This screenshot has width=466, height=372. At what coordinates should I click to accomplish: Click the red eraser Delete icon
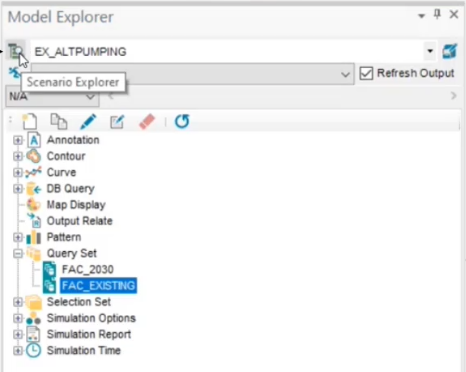pos(147,121)
